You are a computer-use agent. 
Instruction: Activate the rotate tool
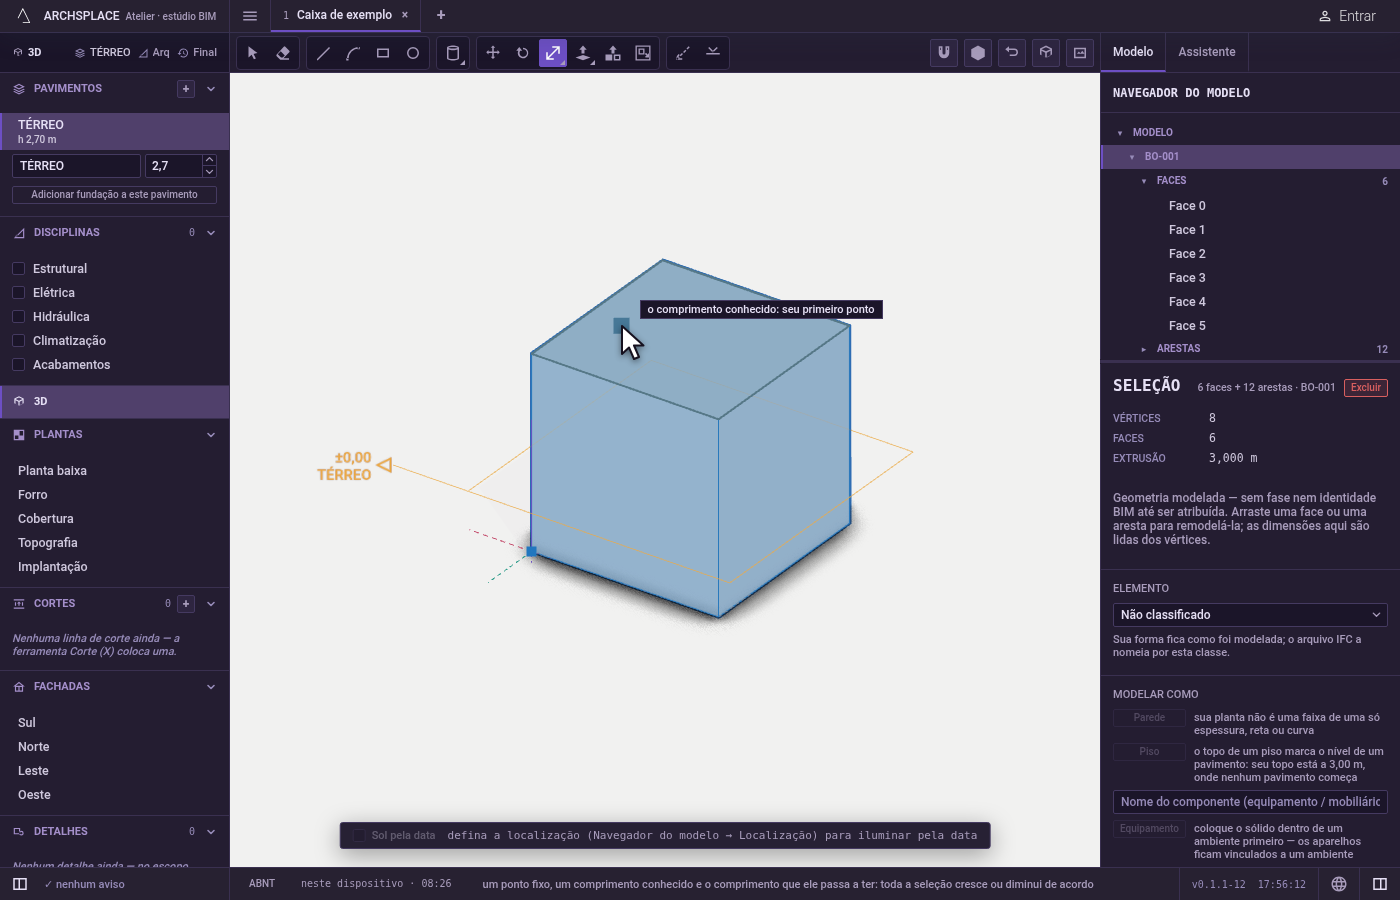pos(523,53)
